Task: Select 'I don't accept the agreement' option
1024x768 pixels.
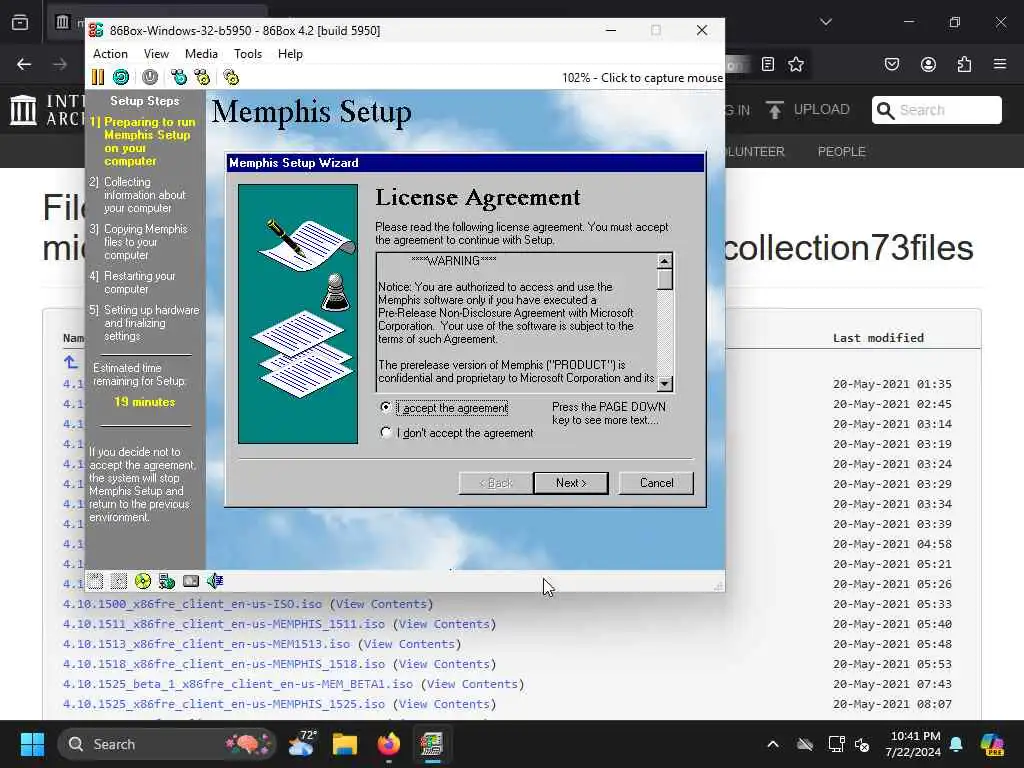Action: click(x=386, y=432)
